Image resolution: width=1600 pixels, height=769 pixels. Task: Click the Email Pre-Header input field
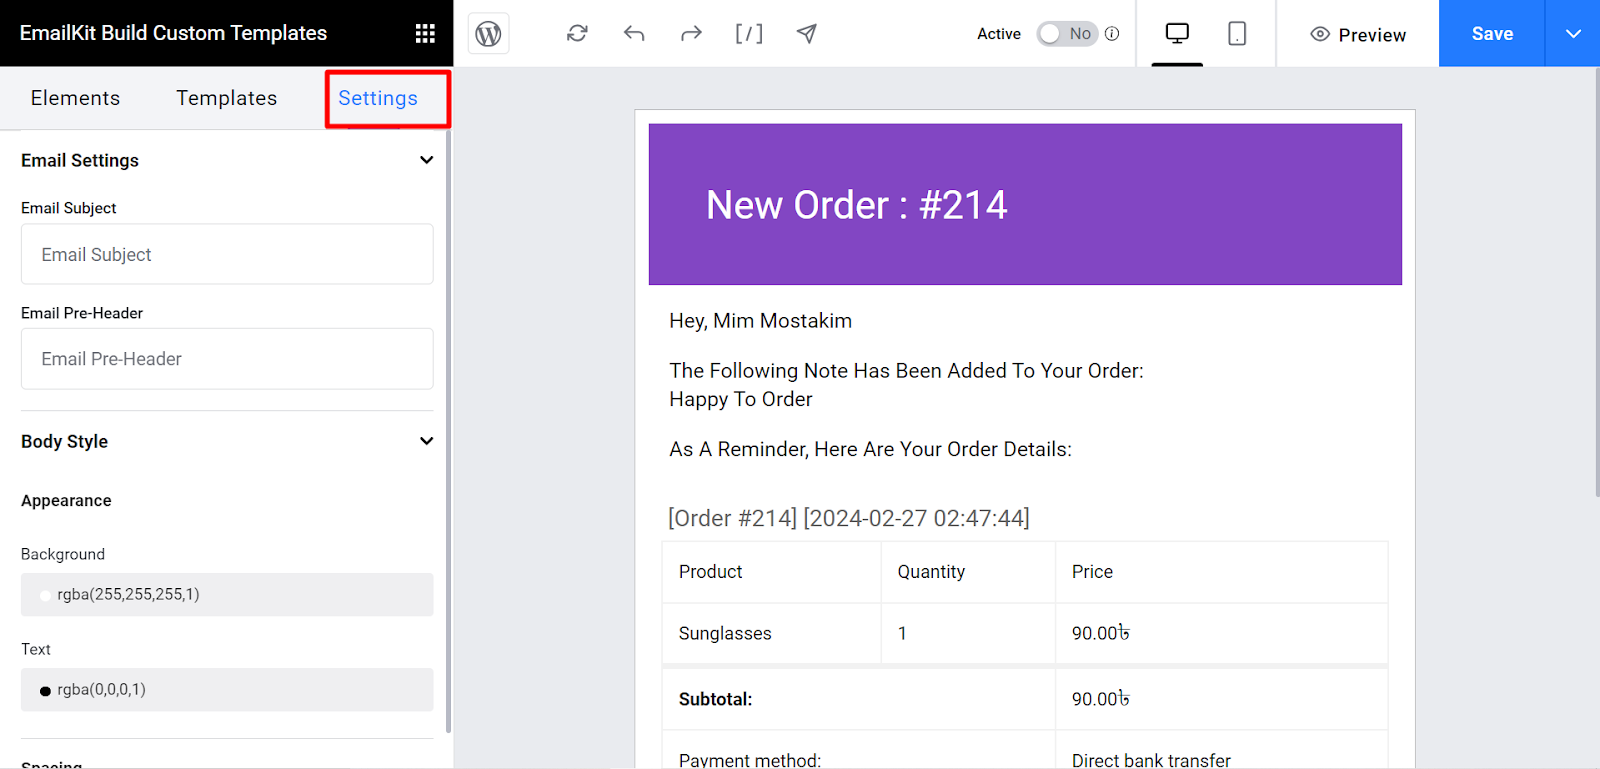tap(227, 359)
